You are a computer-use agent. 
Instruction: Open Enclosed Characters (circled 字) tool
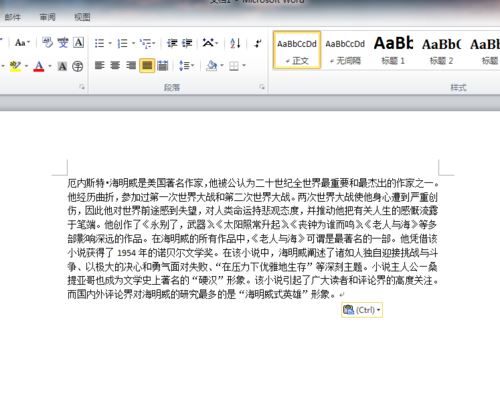[78, 66]
